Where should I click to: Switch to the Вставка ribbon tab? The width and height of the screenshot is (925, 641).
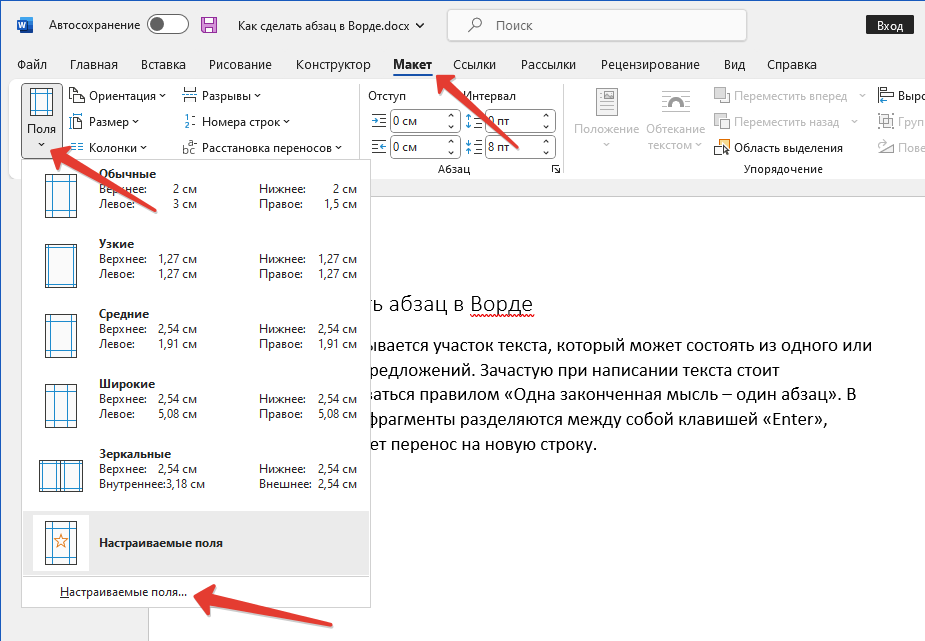tap(163, 65)
